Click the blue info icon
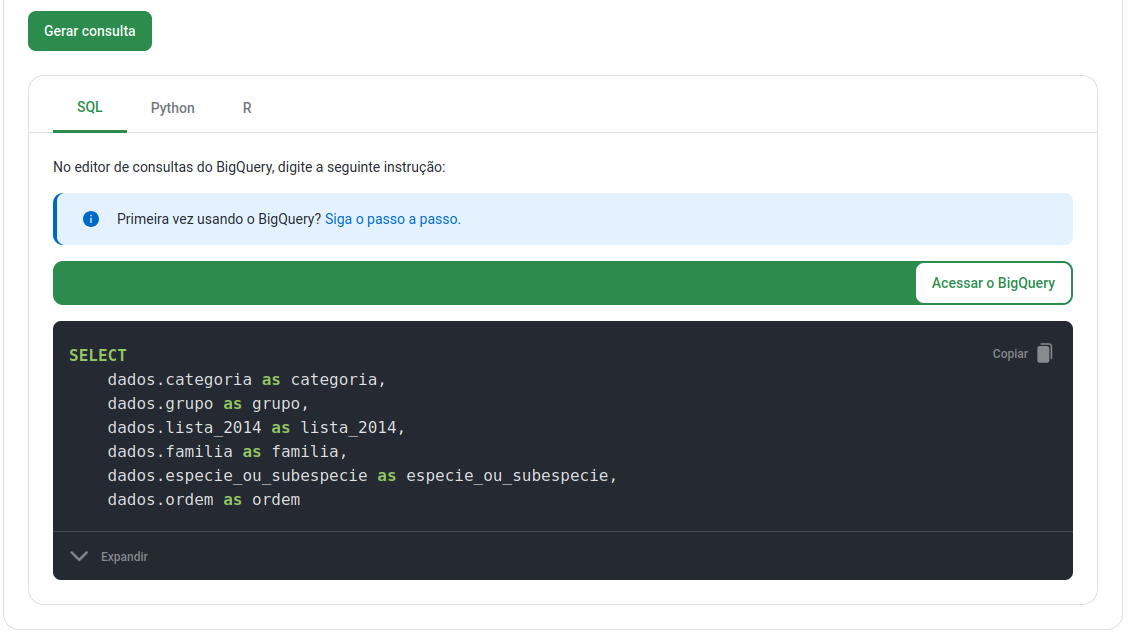1135x632 pixels. [90, 219]
